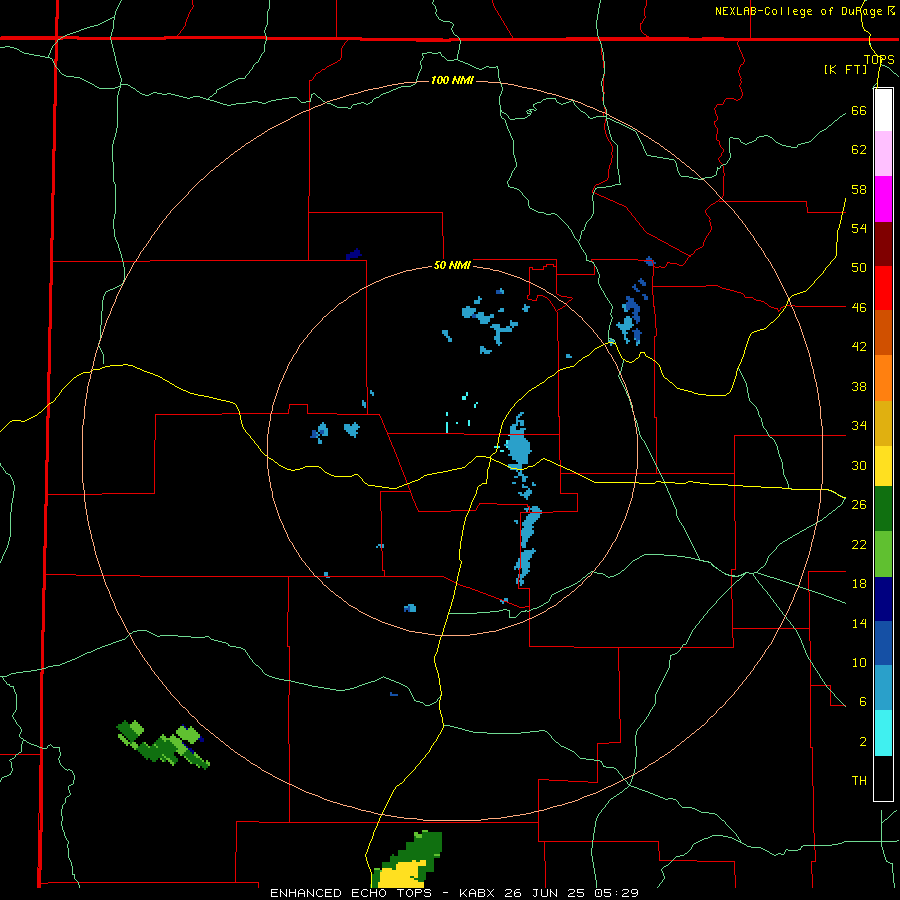This screenshot has height=900, width=900.
Task: Click the light blue 10 K FT band
Action: click(x=883, y=688)
